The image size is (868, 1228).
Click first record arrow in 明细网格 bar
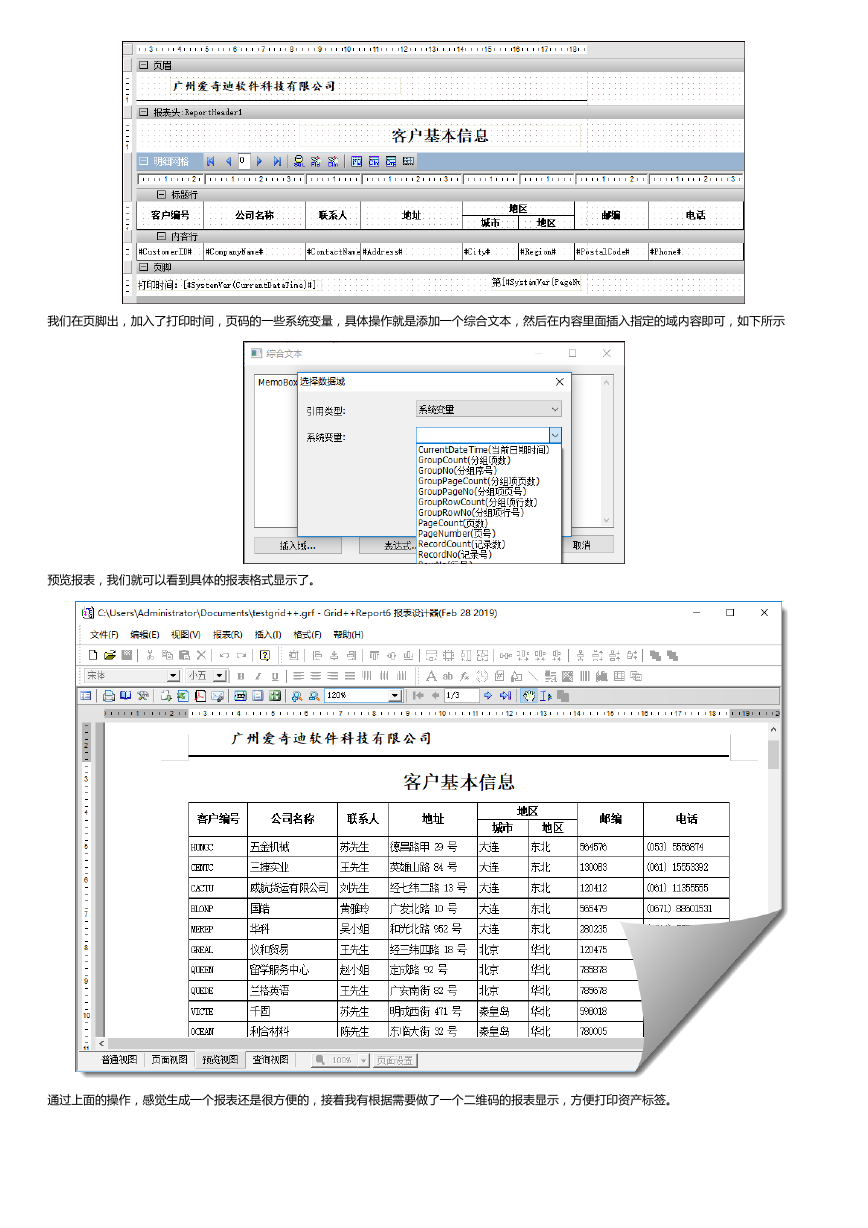coord(211,160)
